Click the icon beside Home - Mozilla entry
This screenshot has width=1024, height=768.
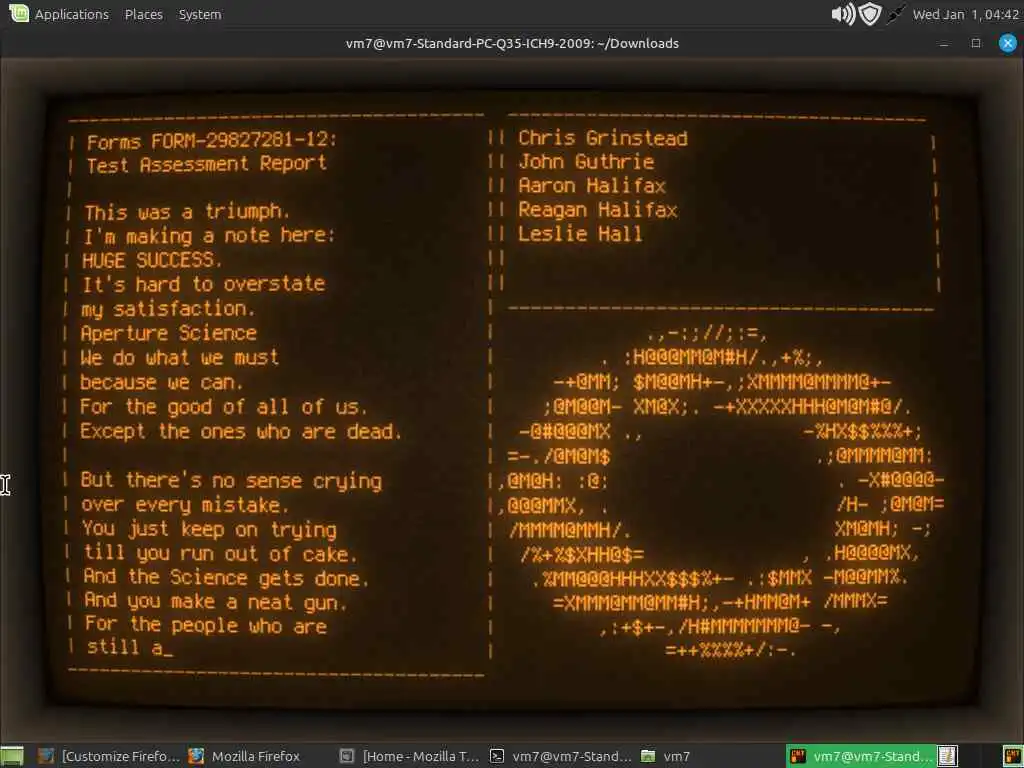pyautogui.click(x=347, y=756)
